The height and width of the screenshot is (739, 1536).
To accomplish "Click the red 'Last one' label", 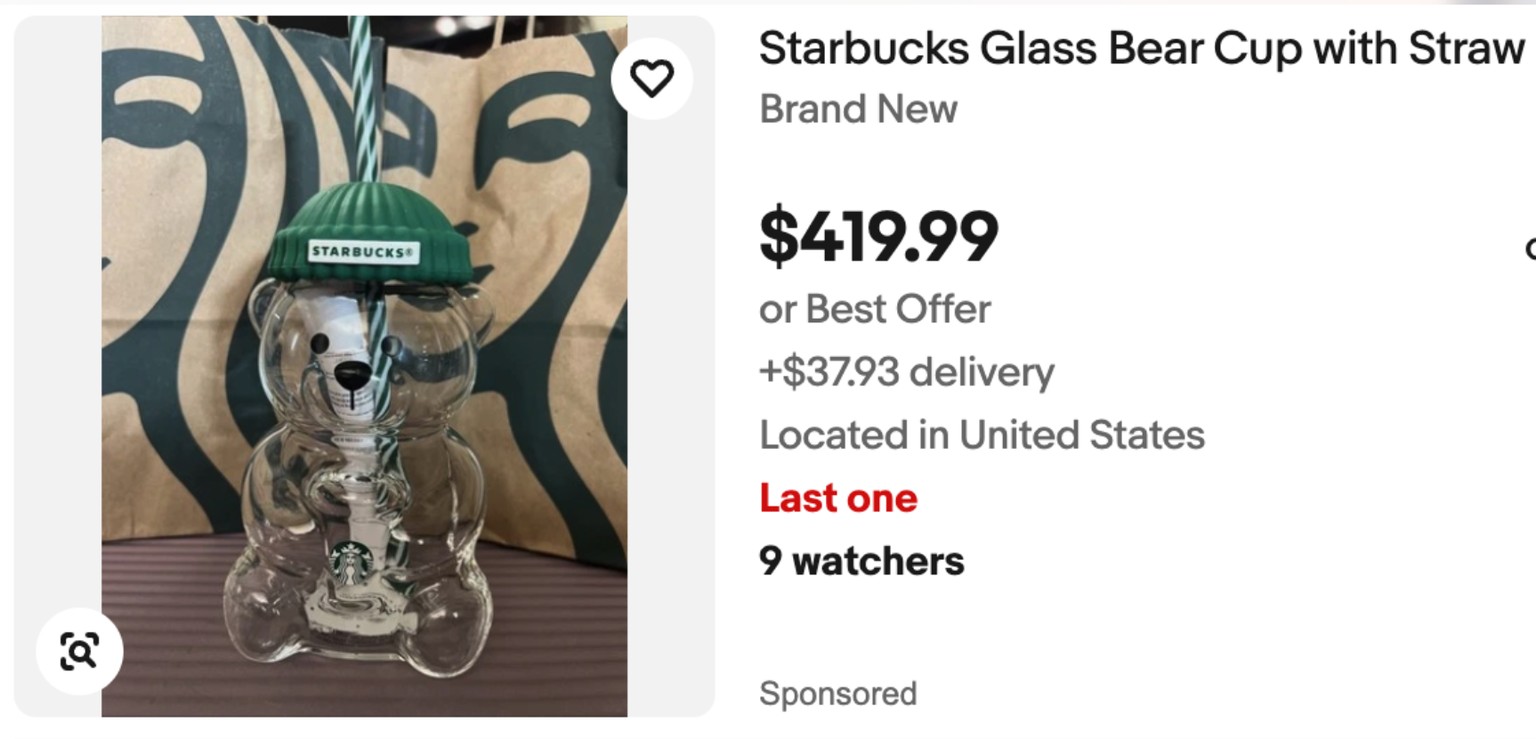I will tap(838, 498).
